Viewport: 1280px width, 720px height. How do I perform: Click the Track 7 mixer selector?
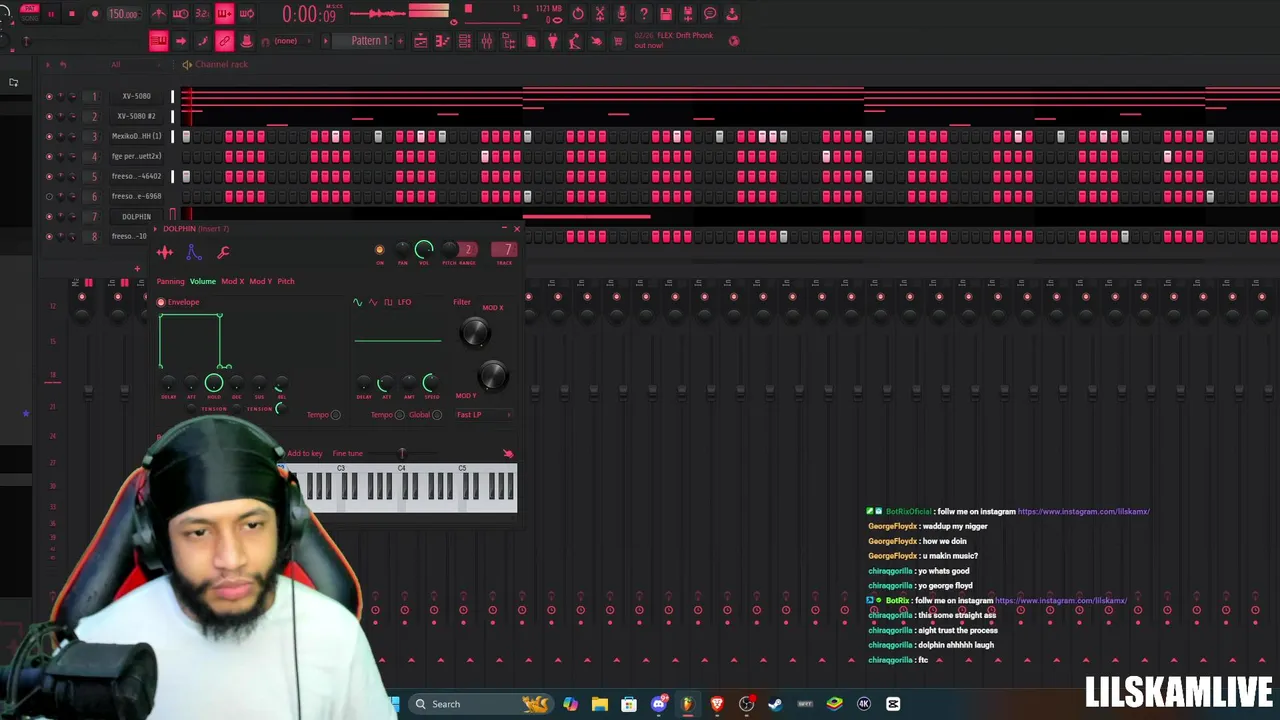503,249
